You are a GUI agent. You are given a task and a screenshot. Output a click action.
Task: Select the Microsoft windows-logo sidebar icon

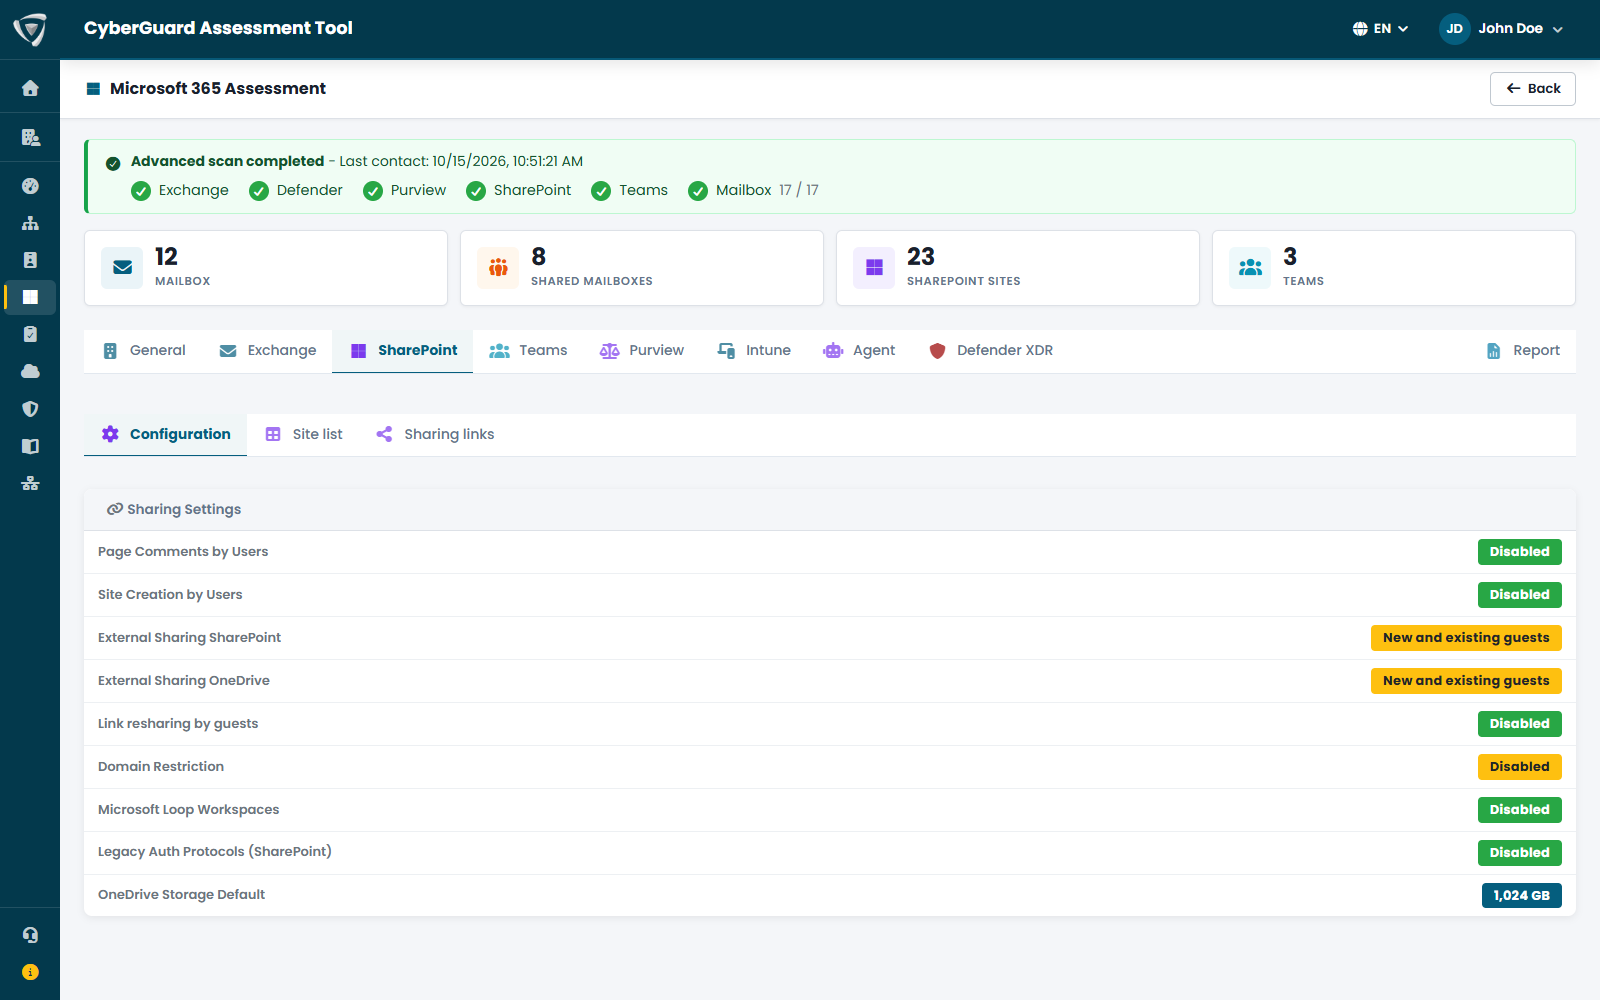point(30,297)
